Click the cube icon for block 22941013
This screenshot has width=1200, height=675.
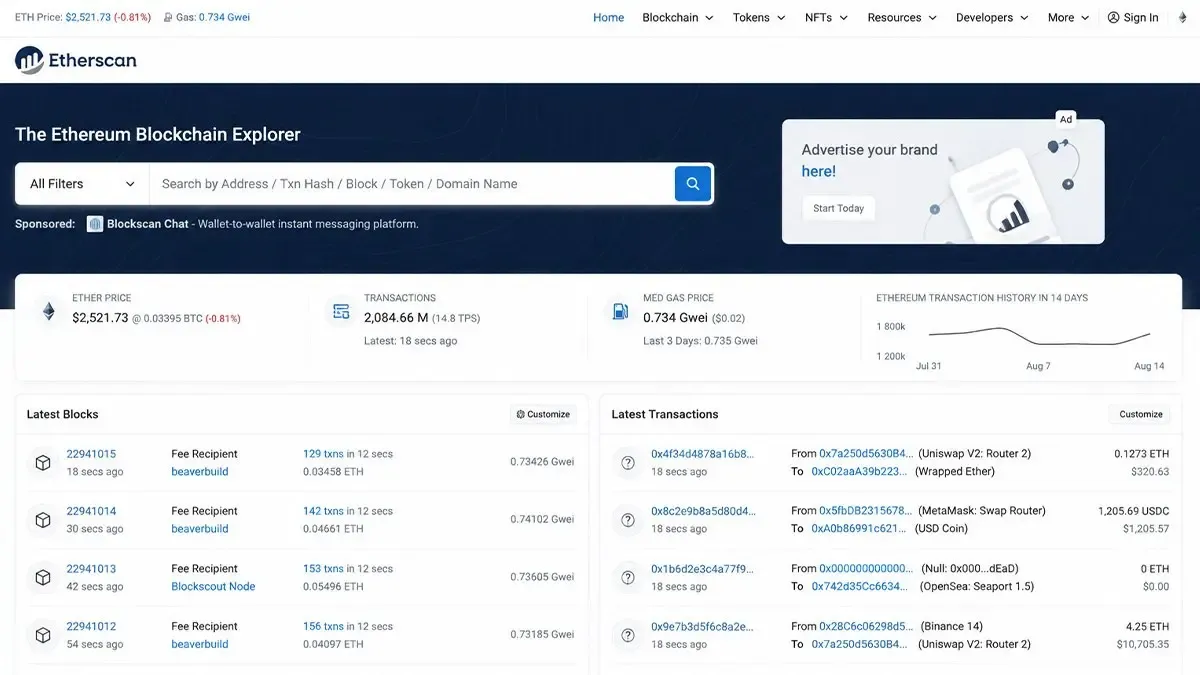pyautogui.click(x=43, y=578)
